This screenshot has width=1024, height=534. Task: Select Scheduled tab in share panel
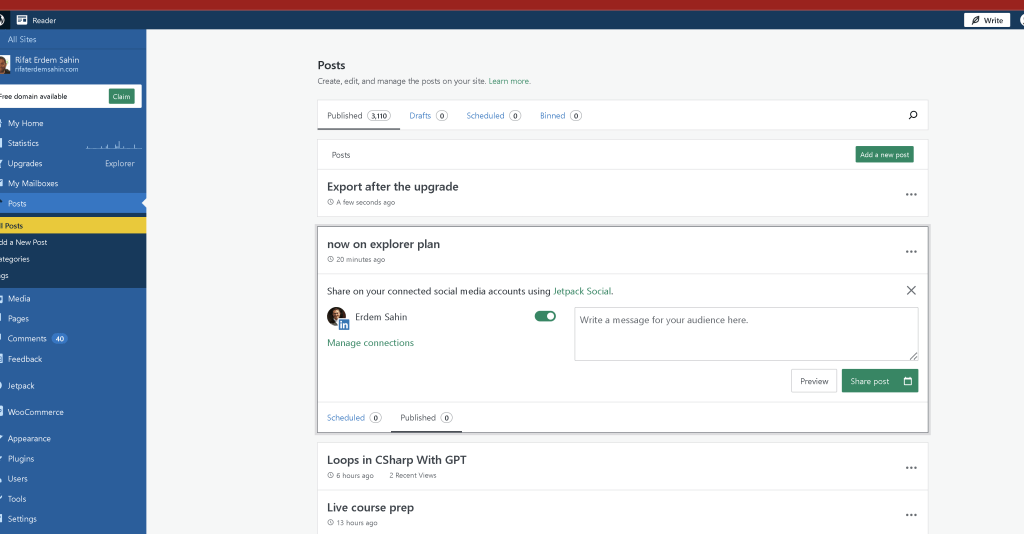(x=354, y=418)
